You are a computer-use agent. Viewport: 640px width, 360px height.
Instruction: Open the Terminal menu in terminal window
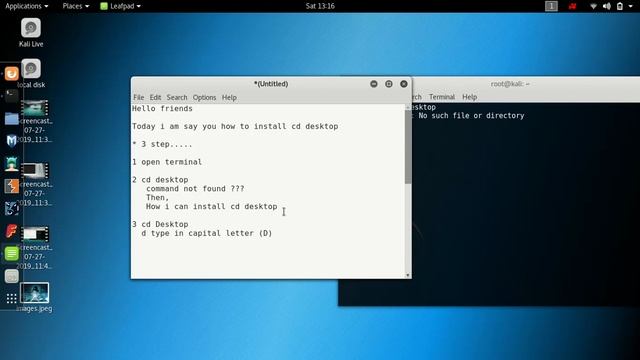(x=442, y=97)
